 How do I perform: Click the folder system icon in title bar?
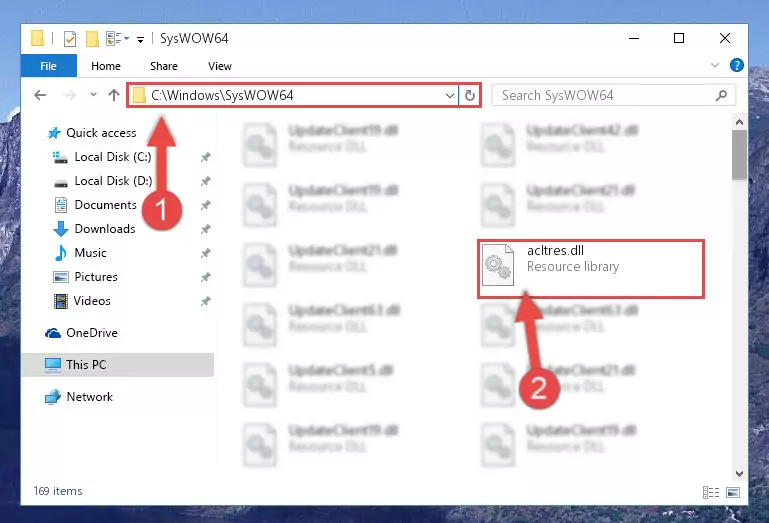[x=37, y=38]
